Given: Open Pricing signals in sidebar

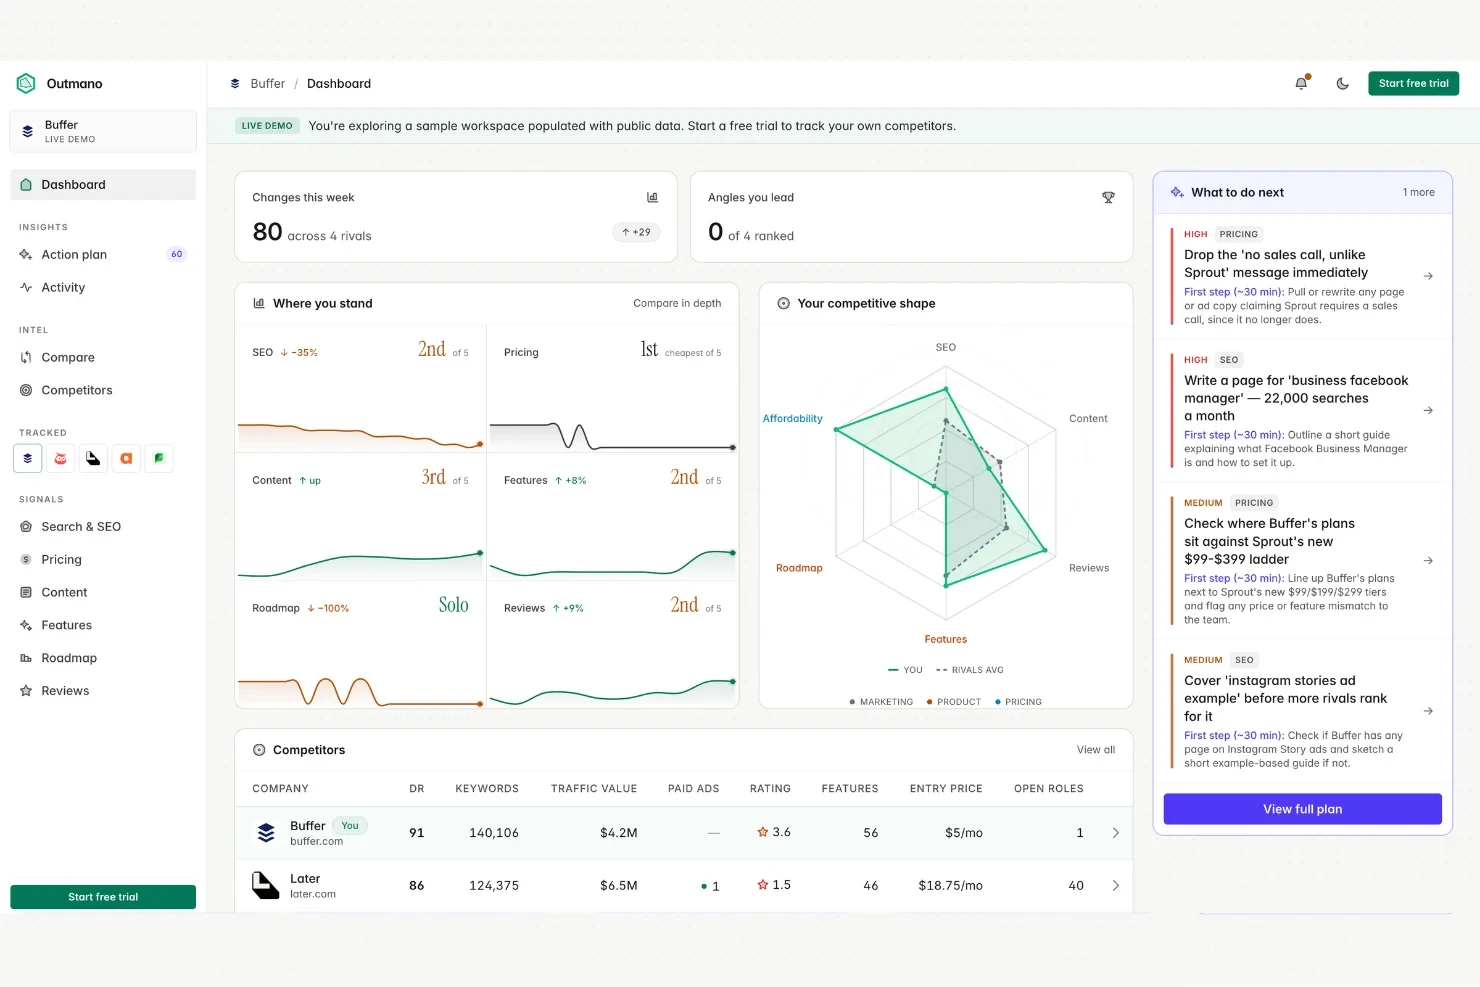Looking at the screenshot, I should click(103, 560).
